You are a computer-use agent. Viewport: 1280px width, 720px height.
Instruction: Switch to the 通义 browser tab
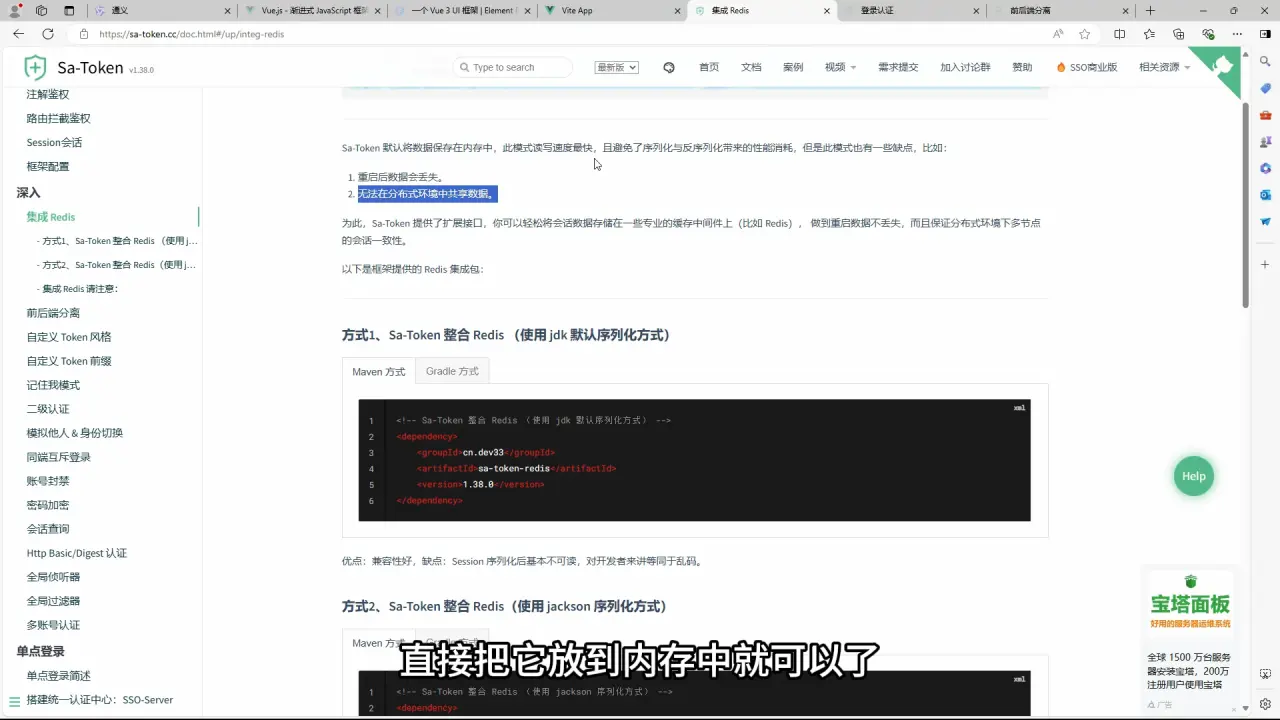click(x=160, y=10)
